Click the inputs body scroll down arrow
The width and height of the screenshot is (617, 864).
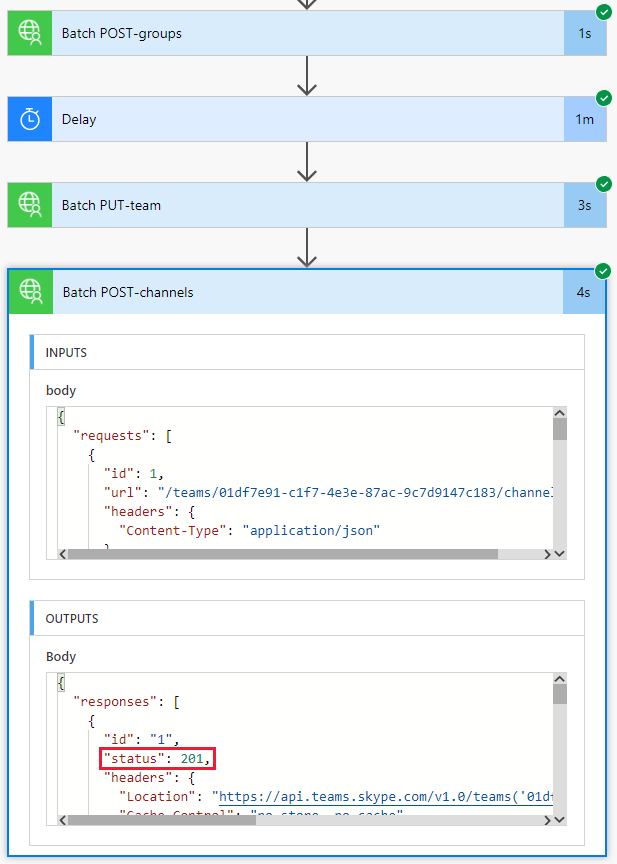point(560,554)
